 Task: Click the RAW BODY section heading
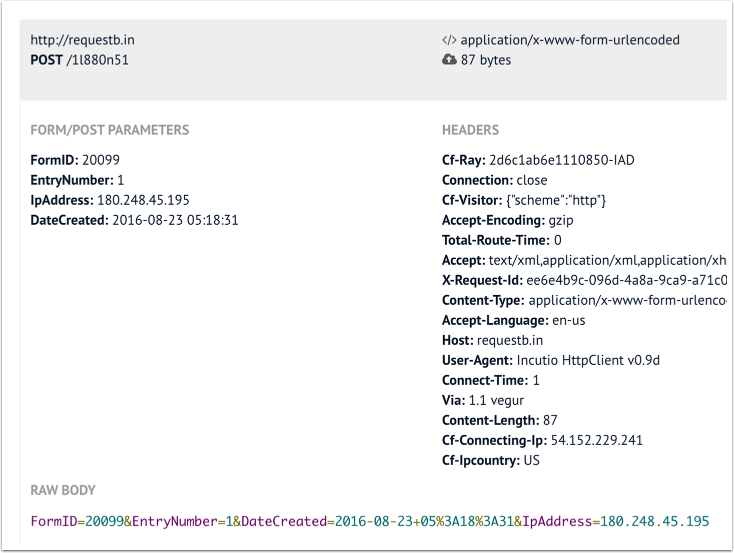(x=64, y=490)
